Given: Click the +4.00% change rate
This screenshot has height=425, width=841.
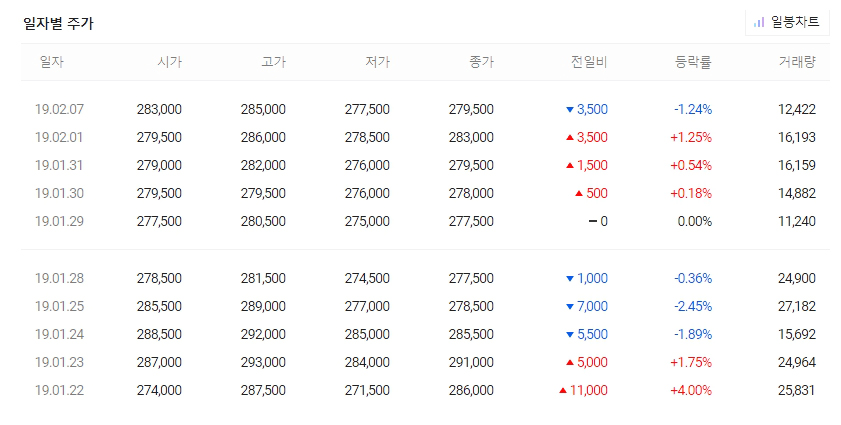Looking at the screenshot, I should [x=691, y=390].
